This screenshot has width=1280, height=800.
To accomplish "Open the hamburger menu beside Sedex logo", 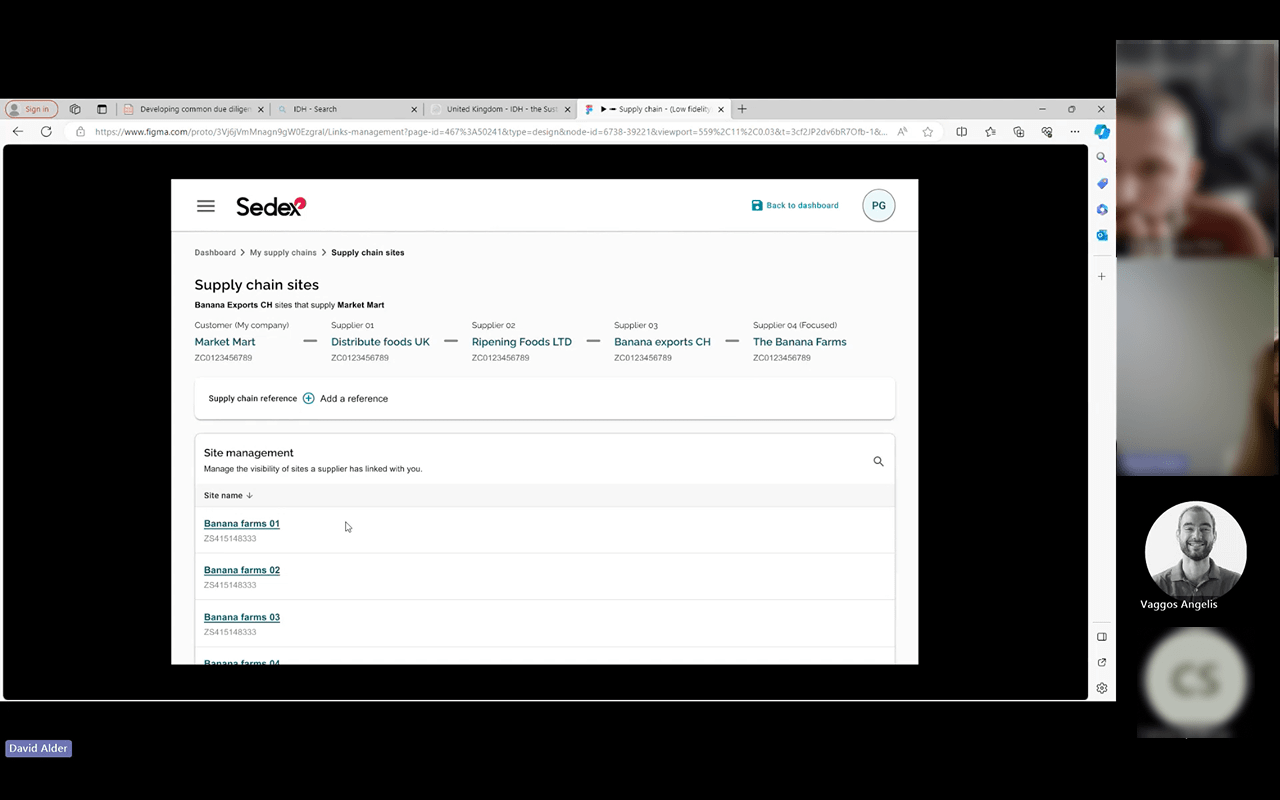I will tap(206, 206).
